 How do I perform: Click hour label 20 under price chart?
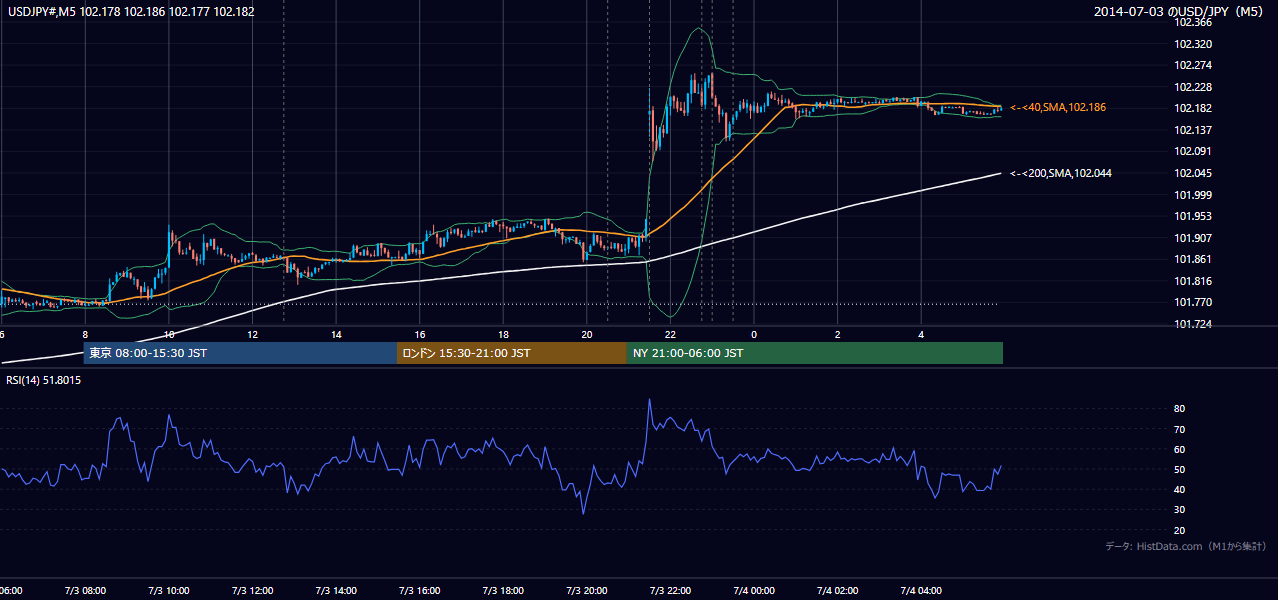pos(587,334)
